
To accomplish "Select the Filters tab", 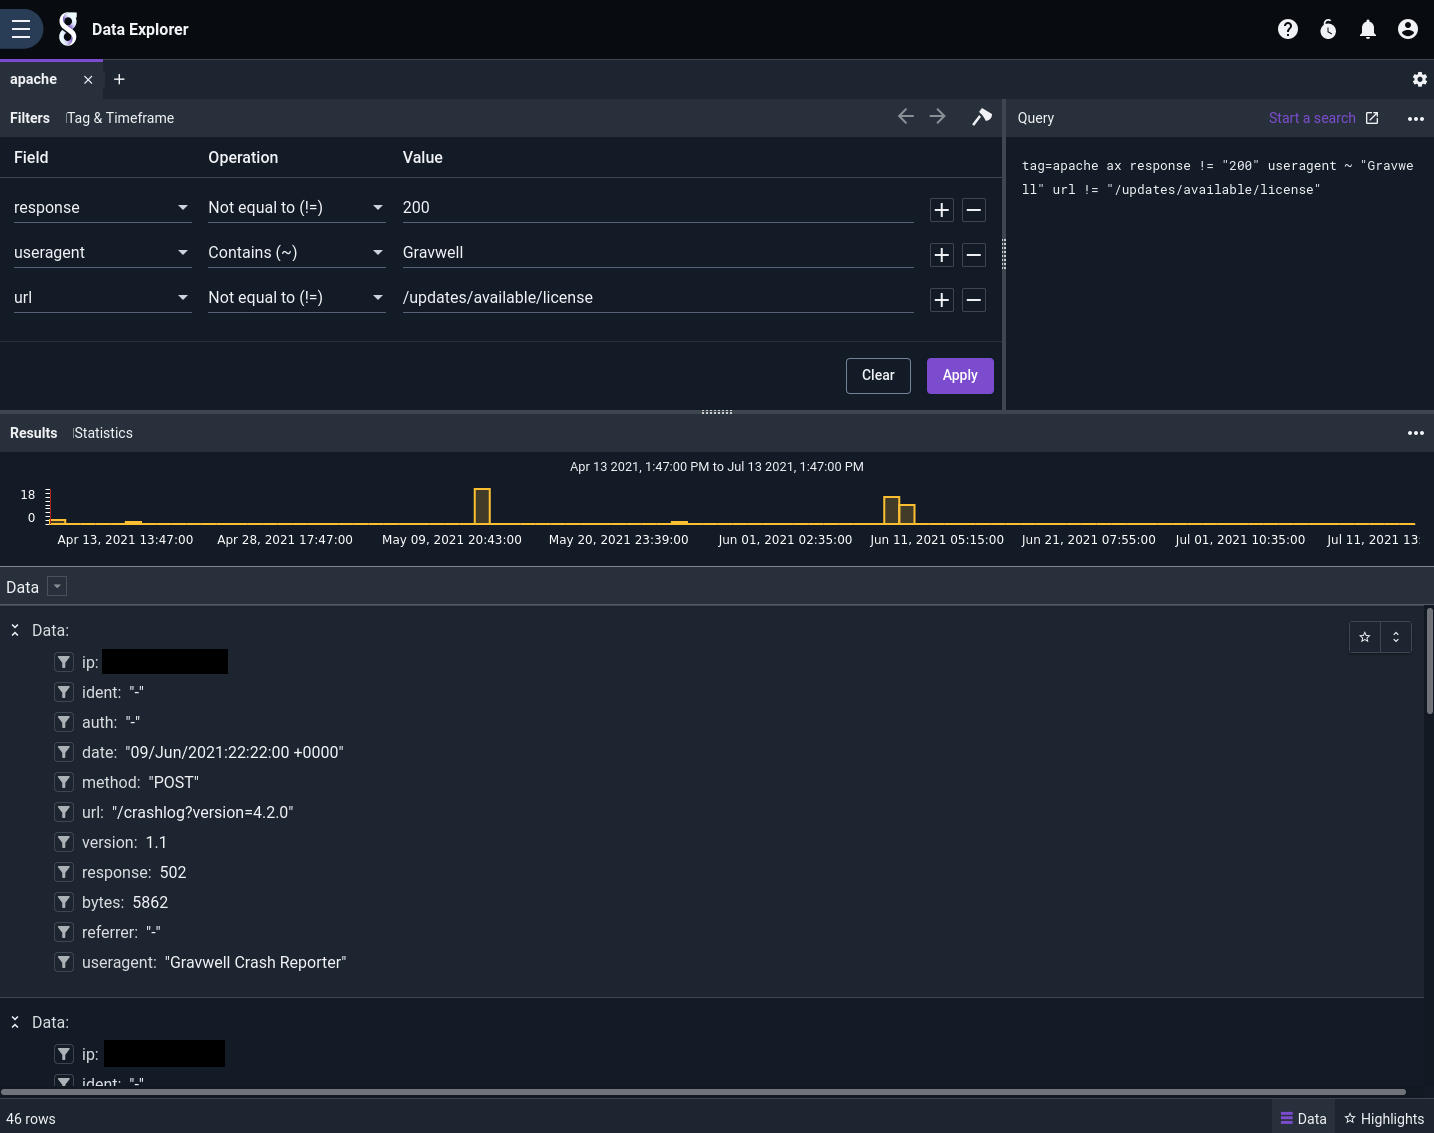I will pos(30,118).
